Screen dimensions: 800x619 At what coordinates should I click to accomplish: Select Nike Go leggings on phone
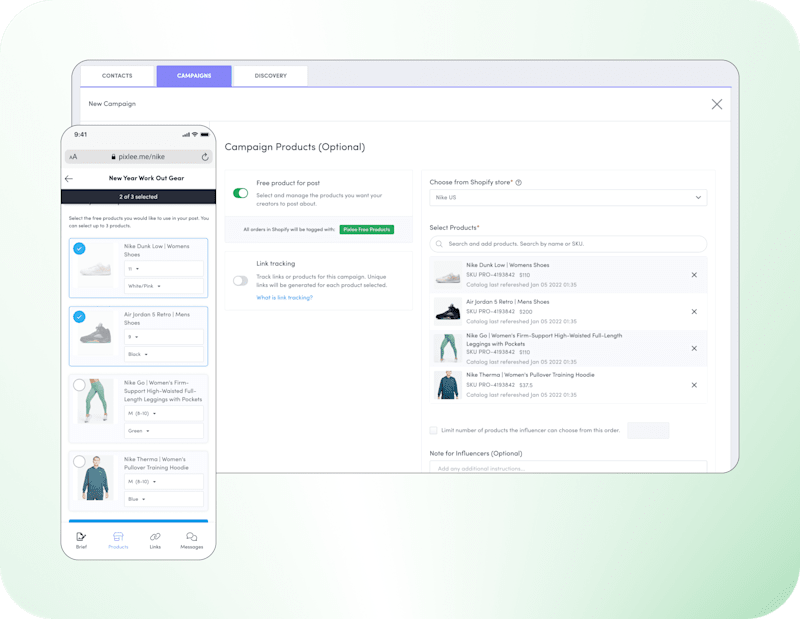[x=79, y=385]
